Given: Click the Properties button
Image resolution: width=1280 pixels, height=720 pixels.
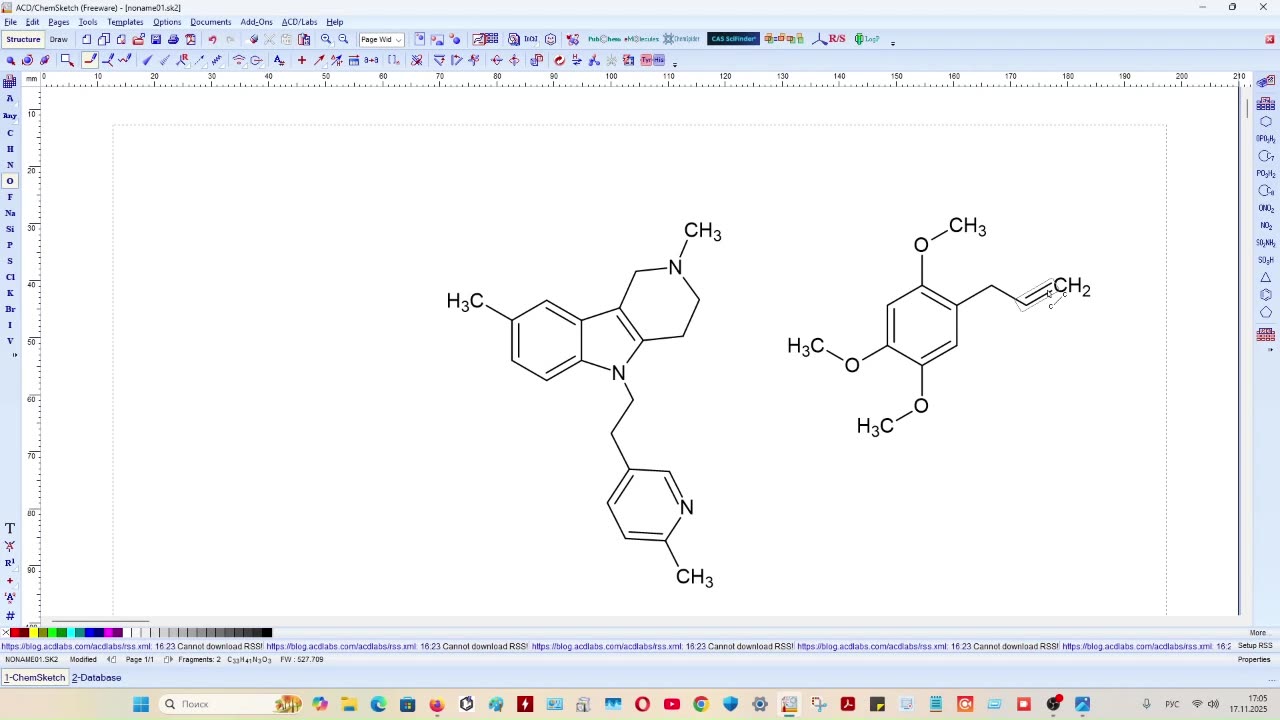Looking at the screenshot, I should (1254, 660).
